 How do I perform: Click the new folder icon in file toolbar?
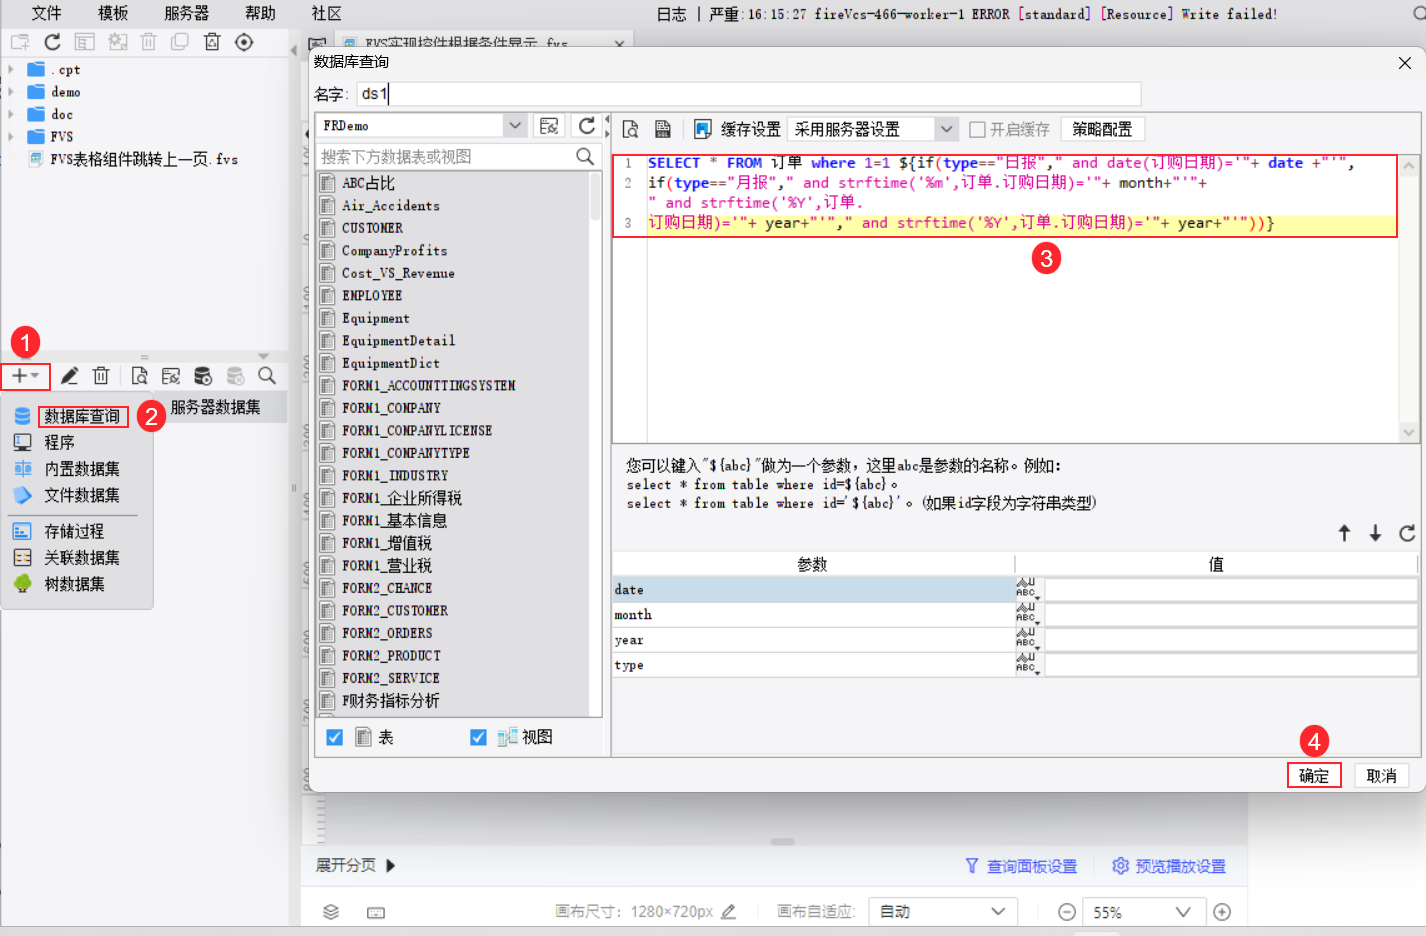pyautogui.click(x=20, y=42)
